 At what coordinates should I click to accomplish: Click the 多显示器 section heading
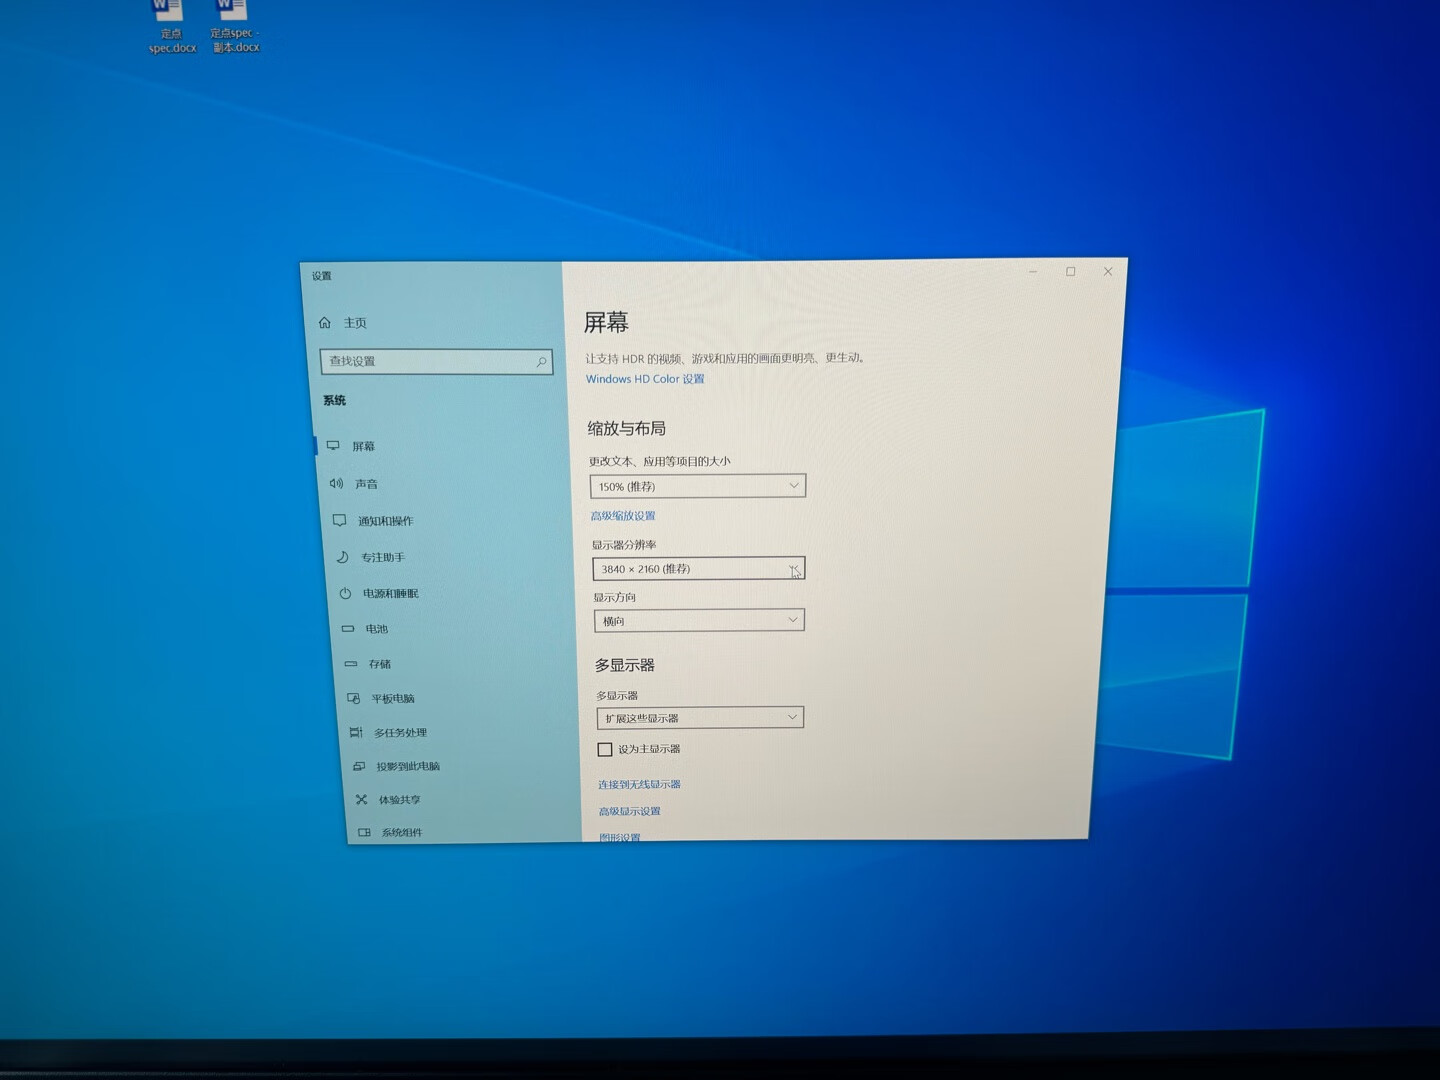[x=625, y=665]
